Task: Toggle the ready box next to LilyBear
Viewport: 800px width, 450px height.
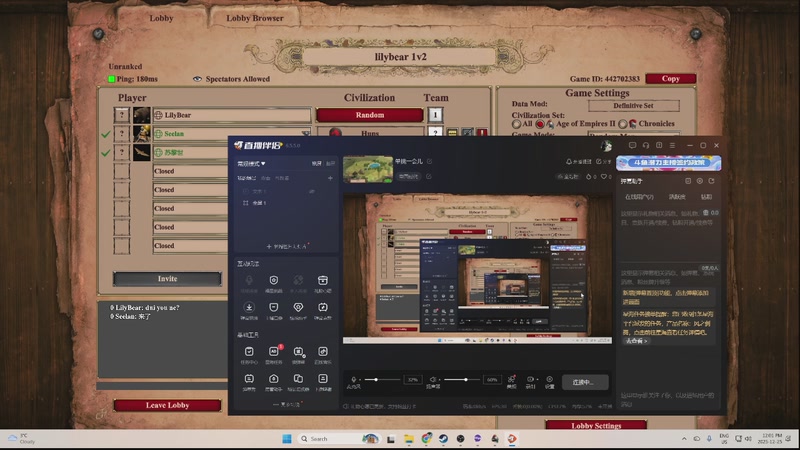Action: pos(121,115)
